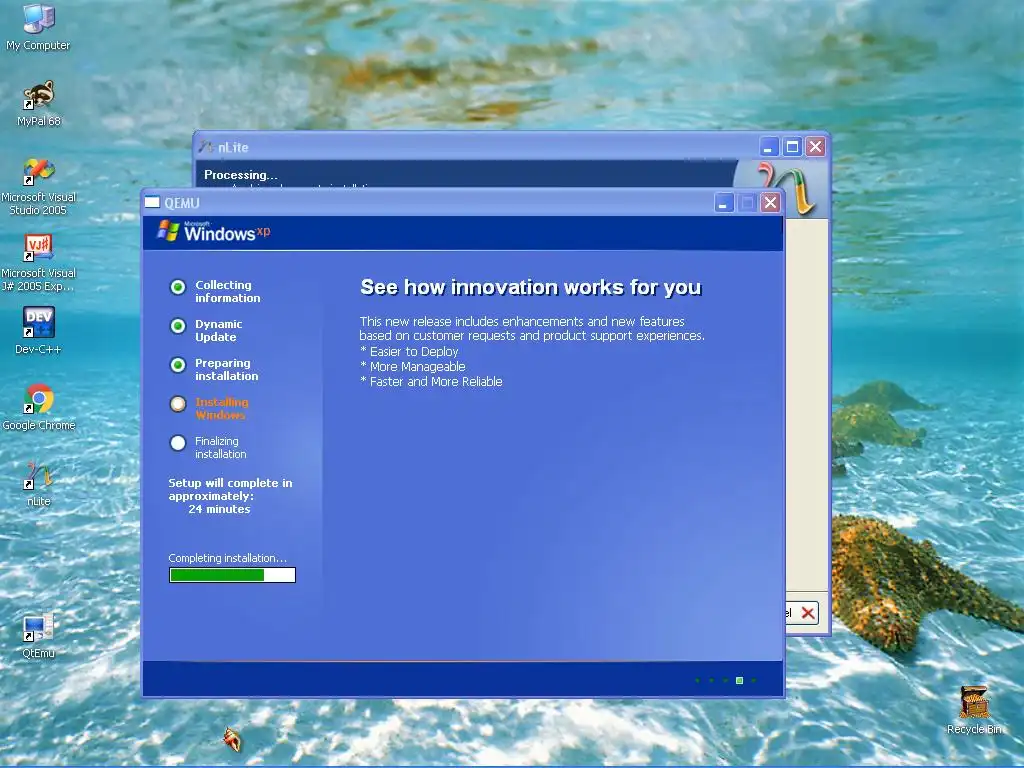Close the QEMU window
Screen dimensions: 1024x768
(x=771, y=203)
